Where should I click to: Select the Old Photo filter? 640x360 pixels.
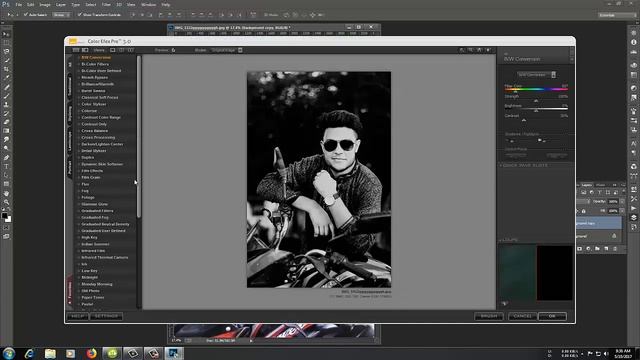tap(90, 291)
